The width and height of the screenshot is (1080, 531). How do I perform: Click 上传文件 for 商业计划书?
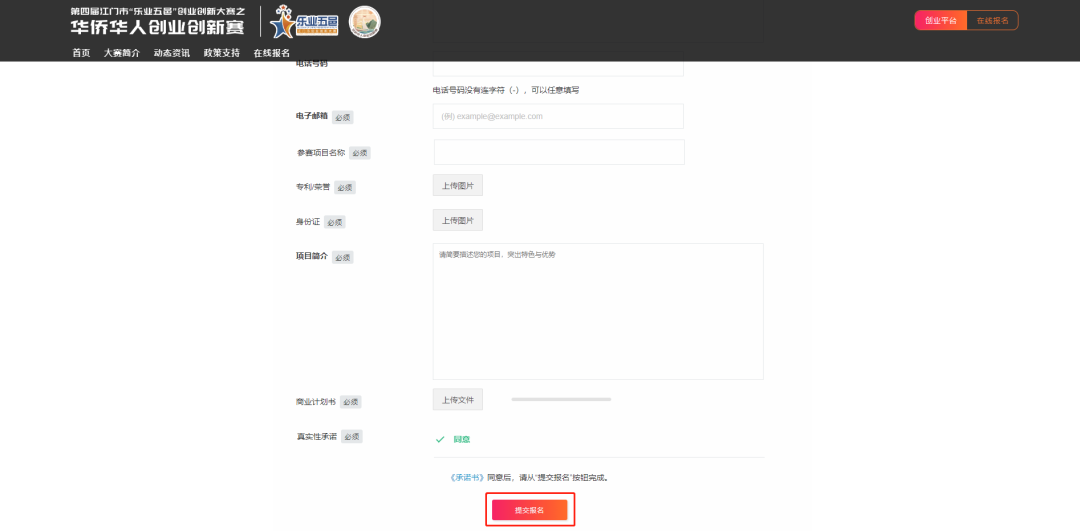click(457, 400)
